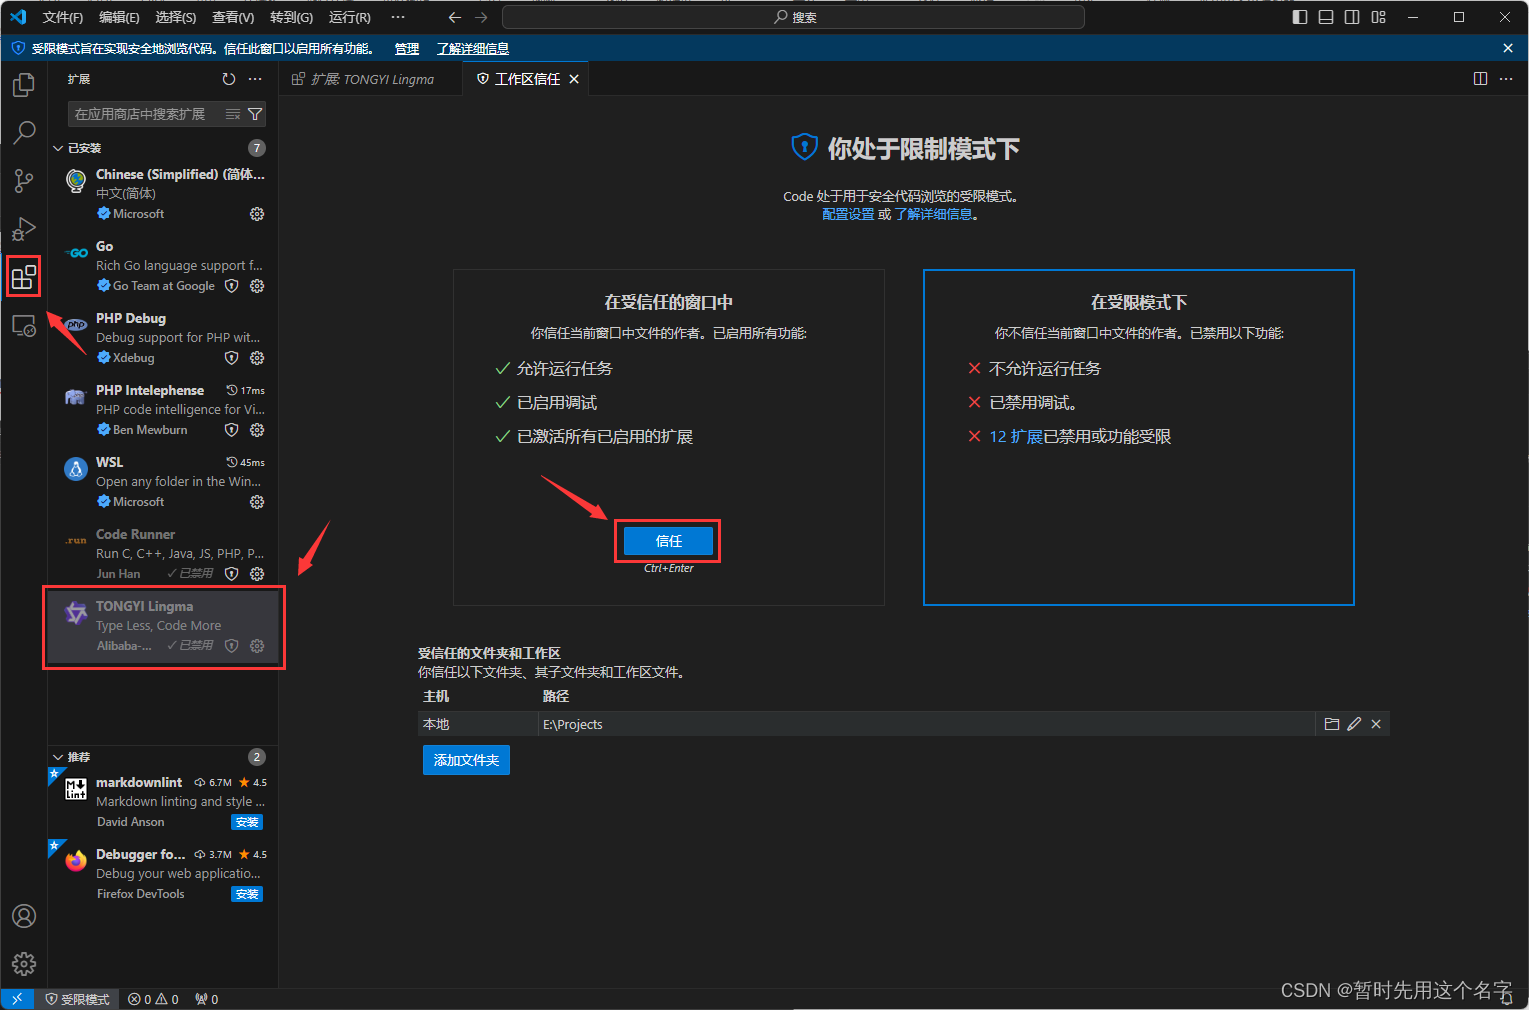Select the TONGYI Lingma extension entry

tap(163, 626)
